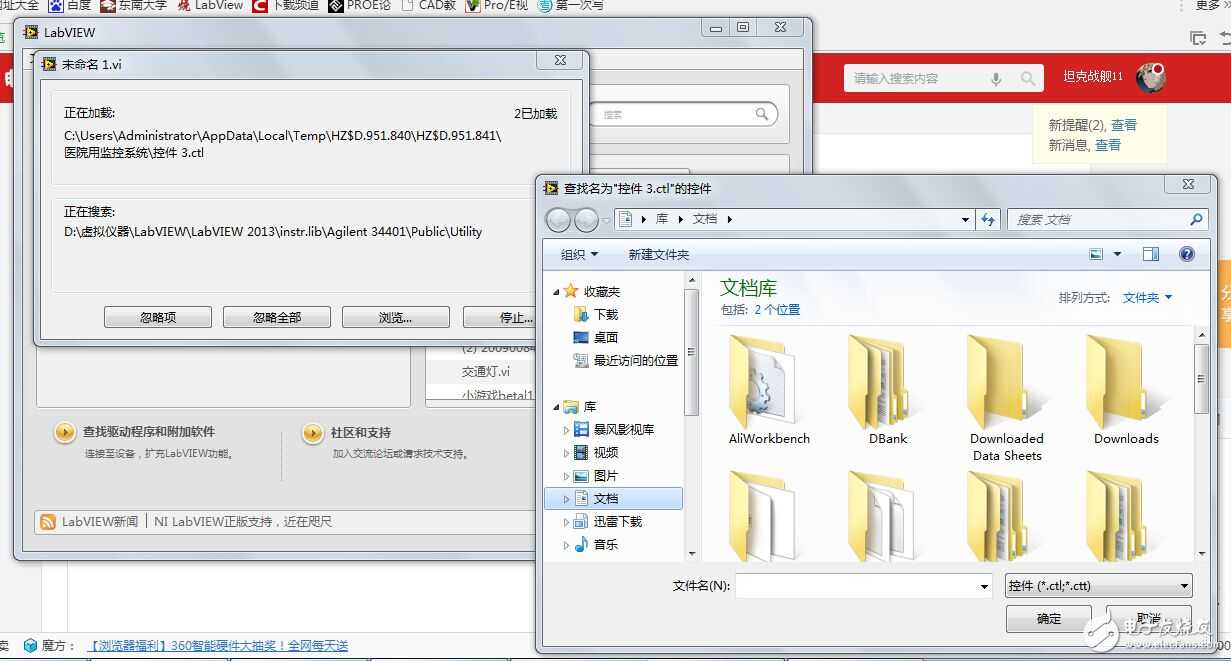Select 下载 in the favorites list
Viewport: 1231px width, 661px height.
click(607, 314)
